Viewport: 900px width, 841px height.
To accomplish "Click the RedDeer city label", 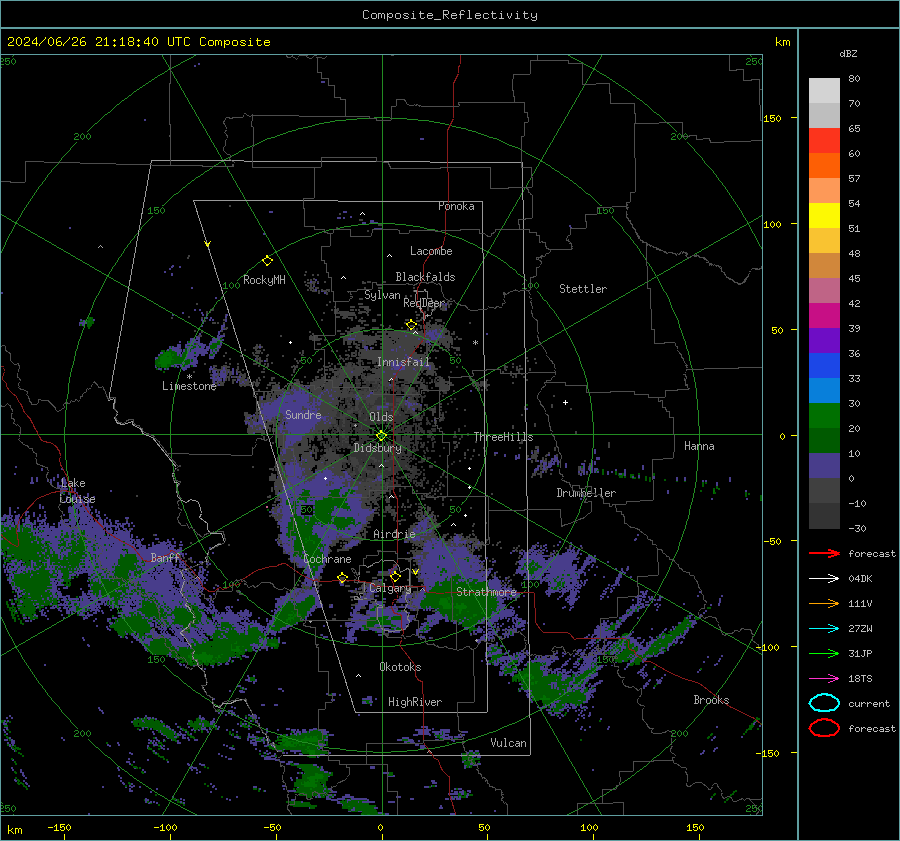I will pos(424,303).
